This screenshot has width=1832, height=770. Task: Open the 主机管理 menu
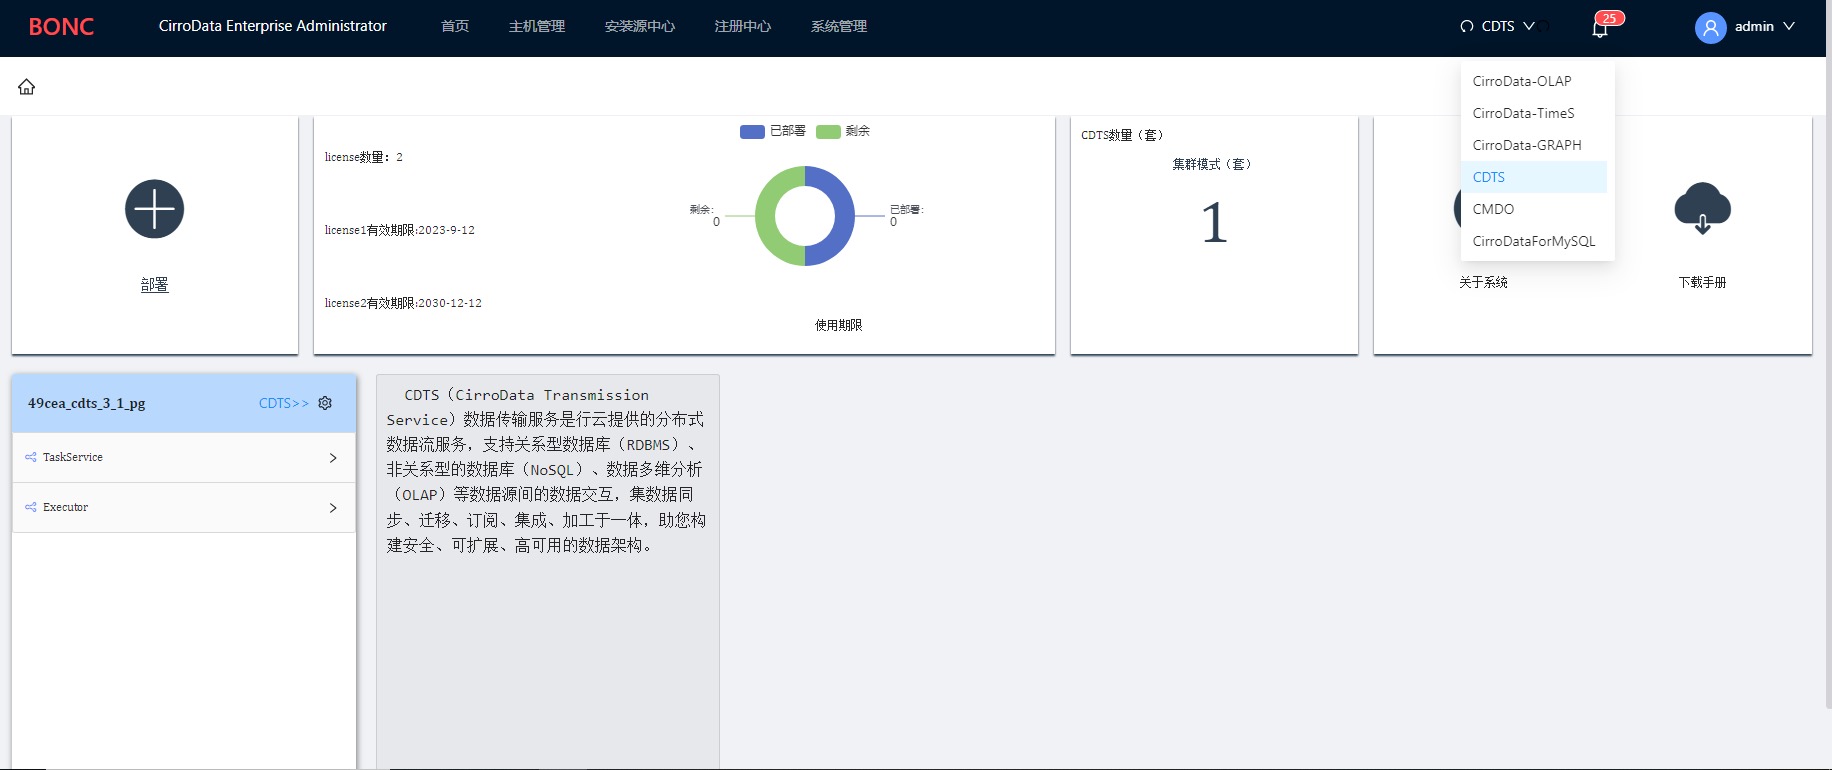pyautogui.click(x=537, y=26)
